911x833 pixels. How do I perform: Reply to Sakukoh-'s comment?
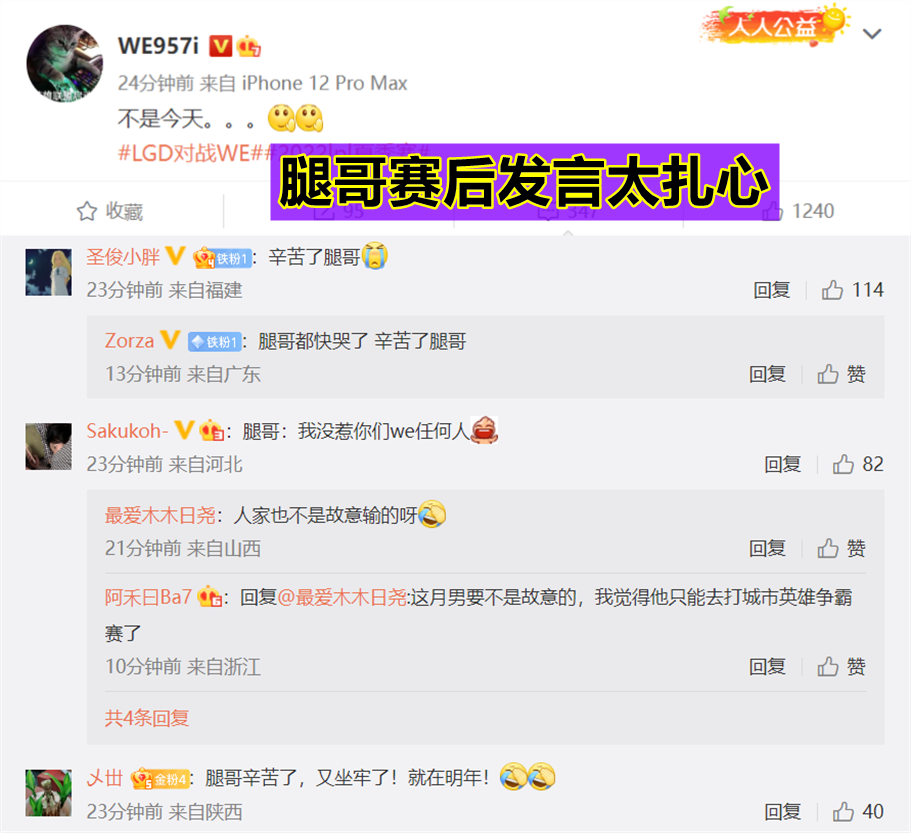tap(783, 464)
